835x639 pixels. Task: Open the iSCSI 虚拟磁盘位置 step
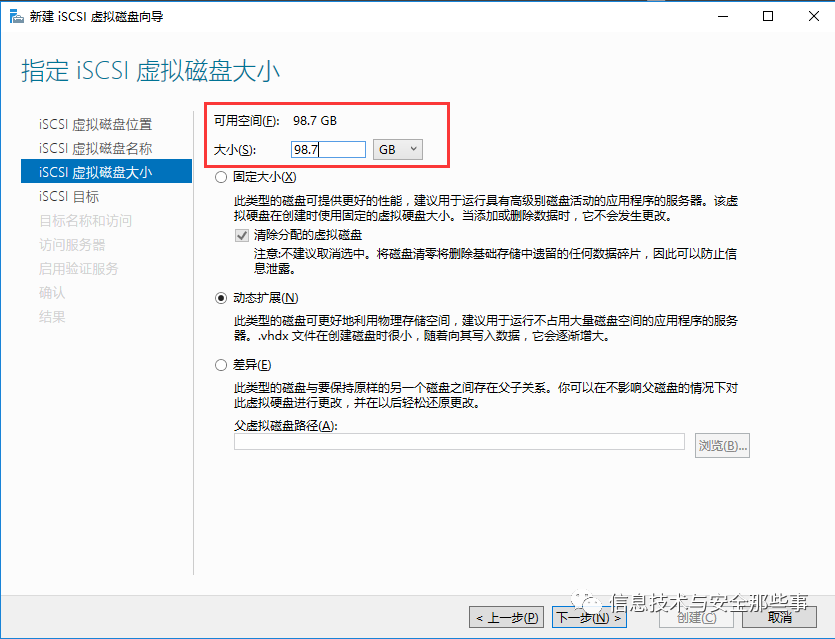[x=95, y=125]
